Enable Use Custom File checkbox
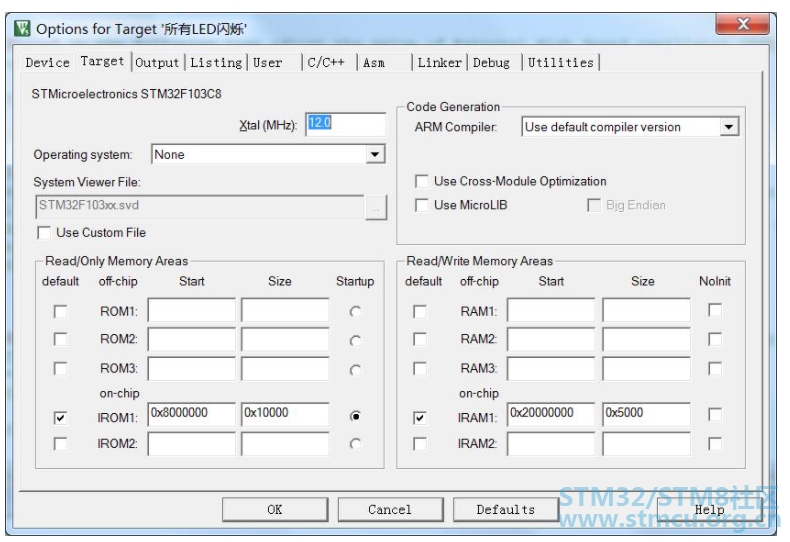Screen dimensions: 790x542 pyautogui.click(x=44, y=233)
